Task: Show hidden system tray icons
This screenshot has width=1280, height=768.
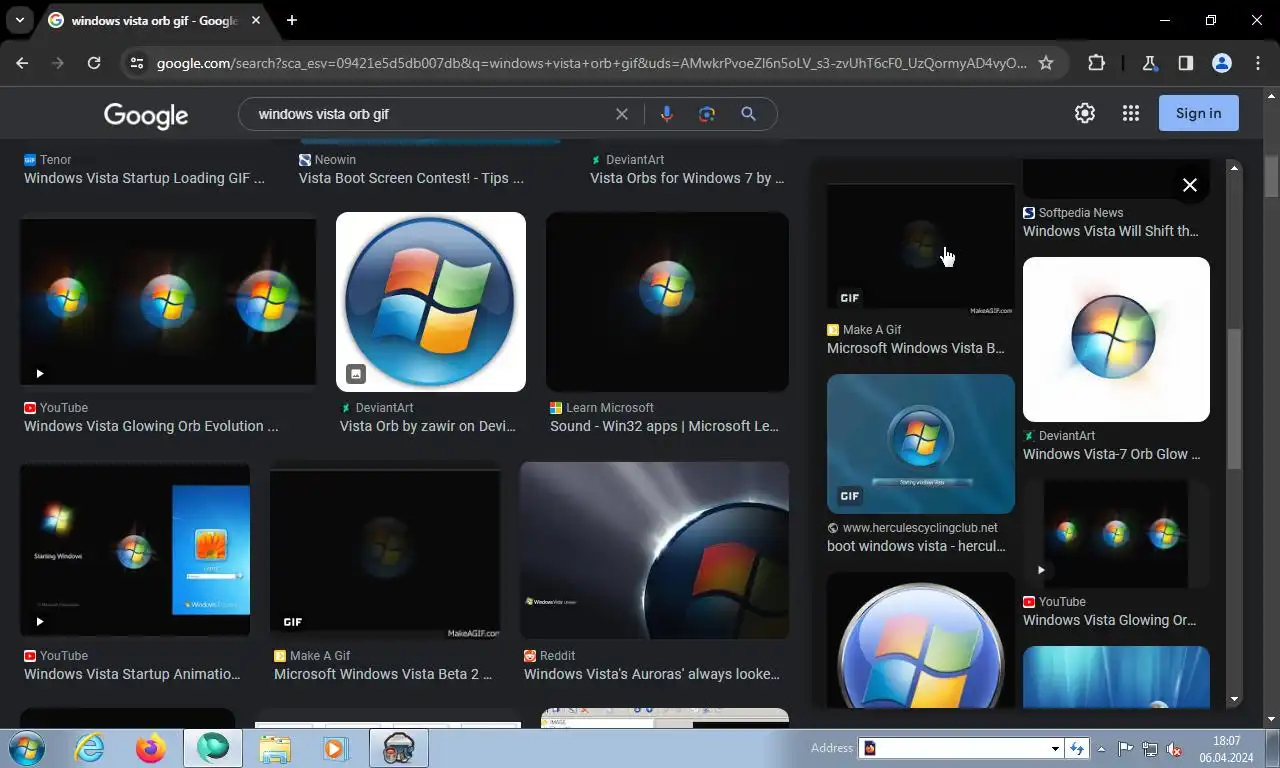Action: pyautogui.click(x=1102, y=748)
